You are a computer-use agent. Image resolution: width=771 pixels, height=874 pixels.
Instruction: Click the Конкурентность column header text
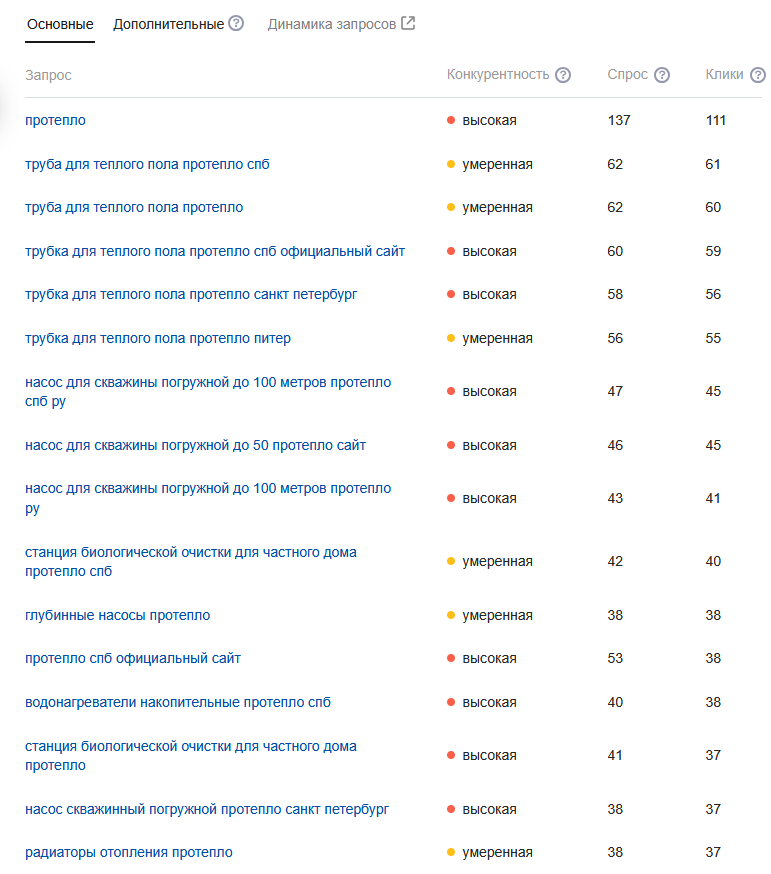click(498, 75)
